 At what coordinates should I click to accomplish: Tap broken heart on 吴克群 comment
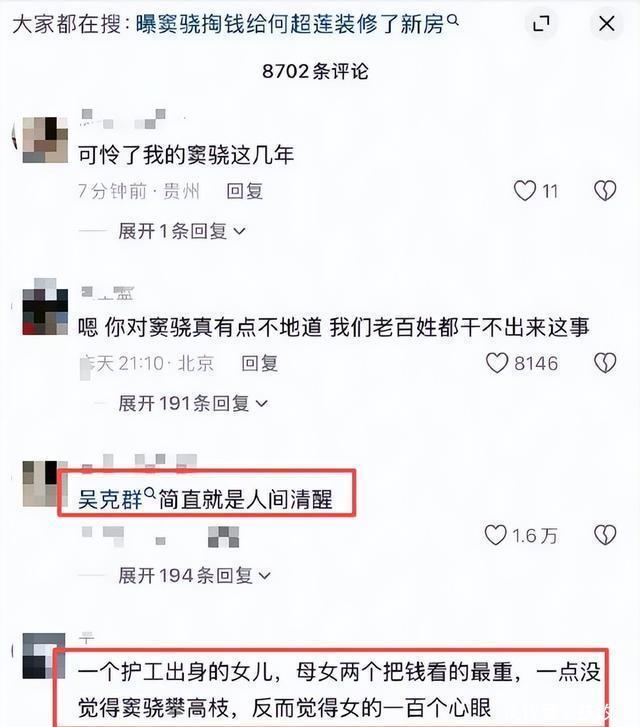pyautogui.click(x=605, y=535)
